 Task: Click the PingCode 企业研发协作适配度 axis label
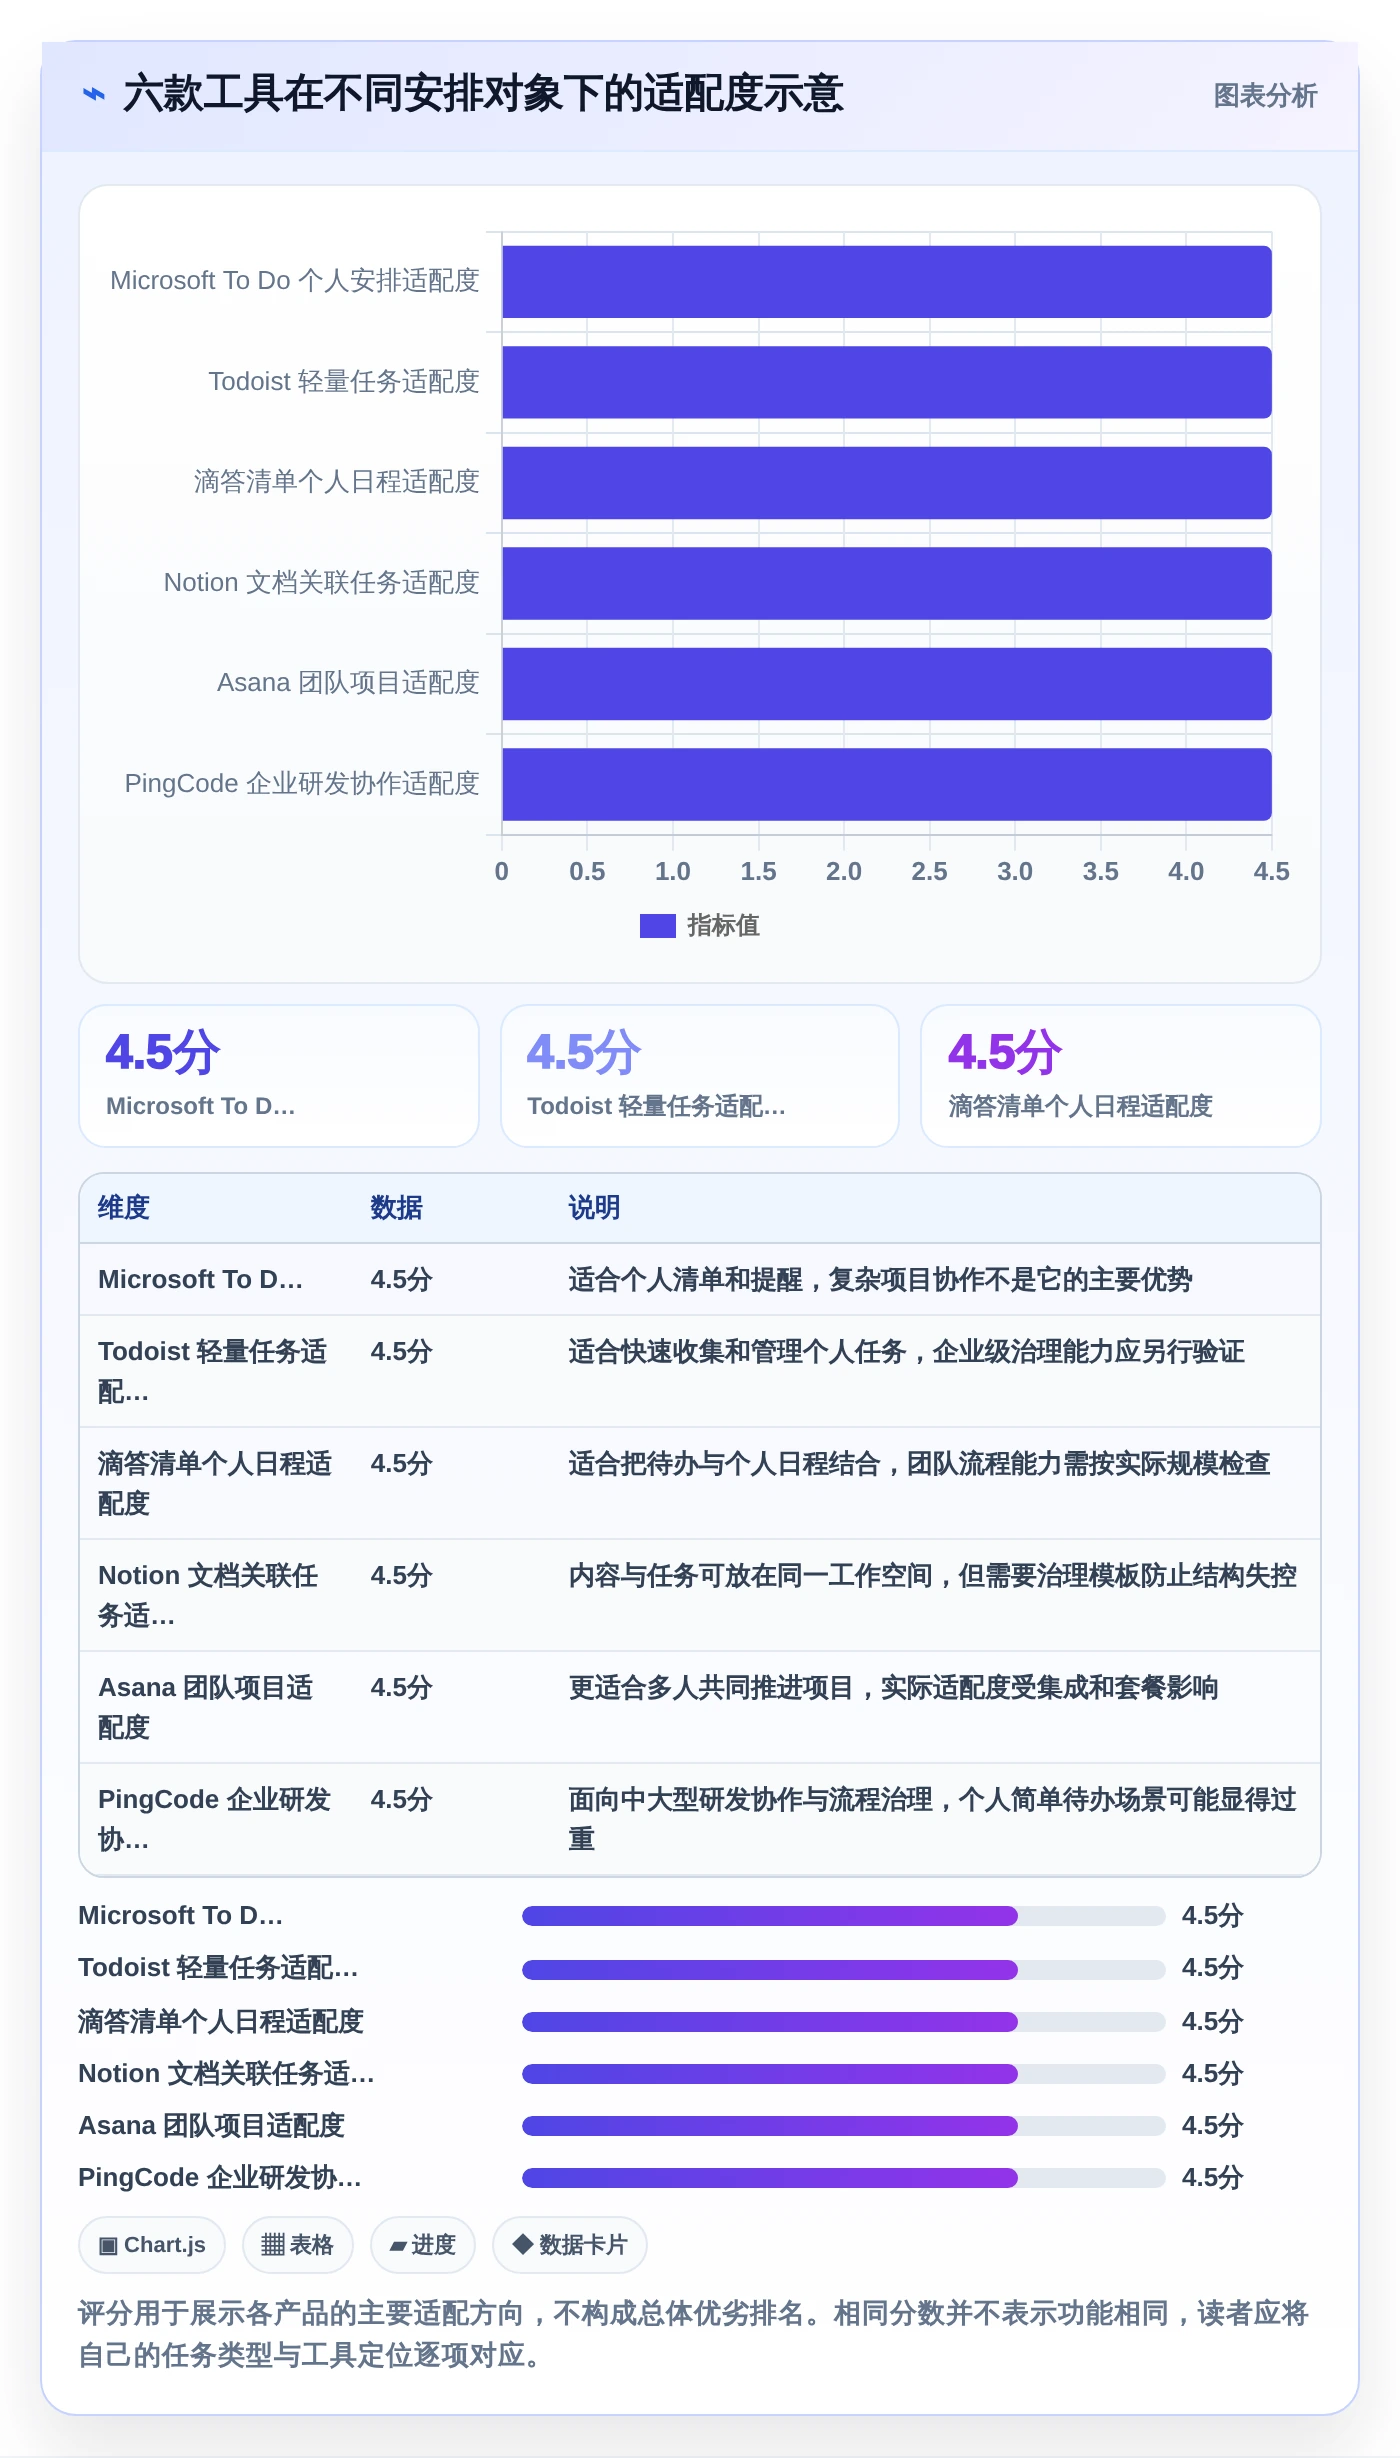point(302,784)
